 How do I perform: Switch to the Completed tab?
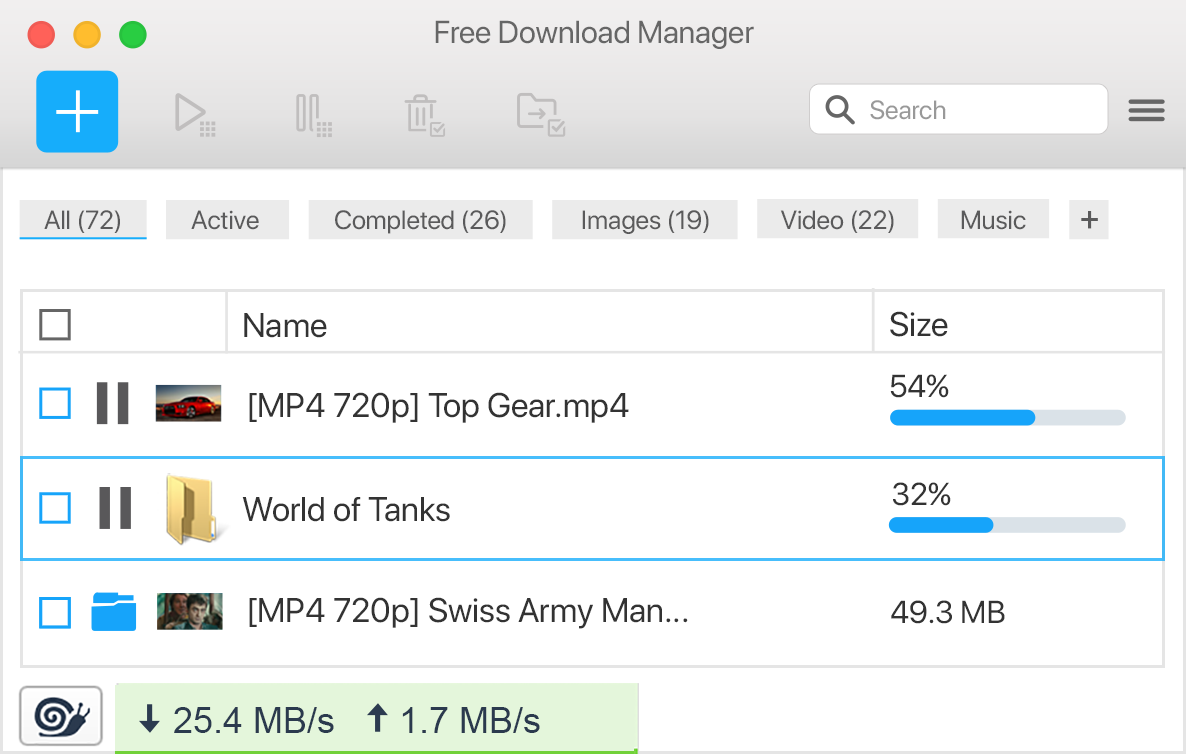point(420,219)
